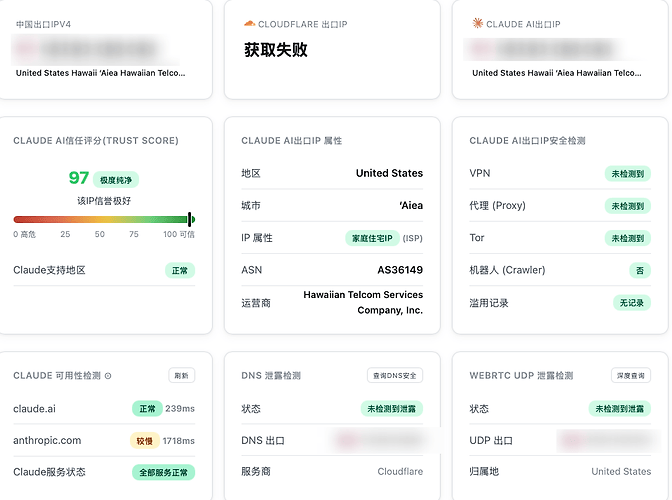Click the 代理 (Proxy) 未检测到 badge
This screenshot has height=500, width=672.
click(627, 206)
